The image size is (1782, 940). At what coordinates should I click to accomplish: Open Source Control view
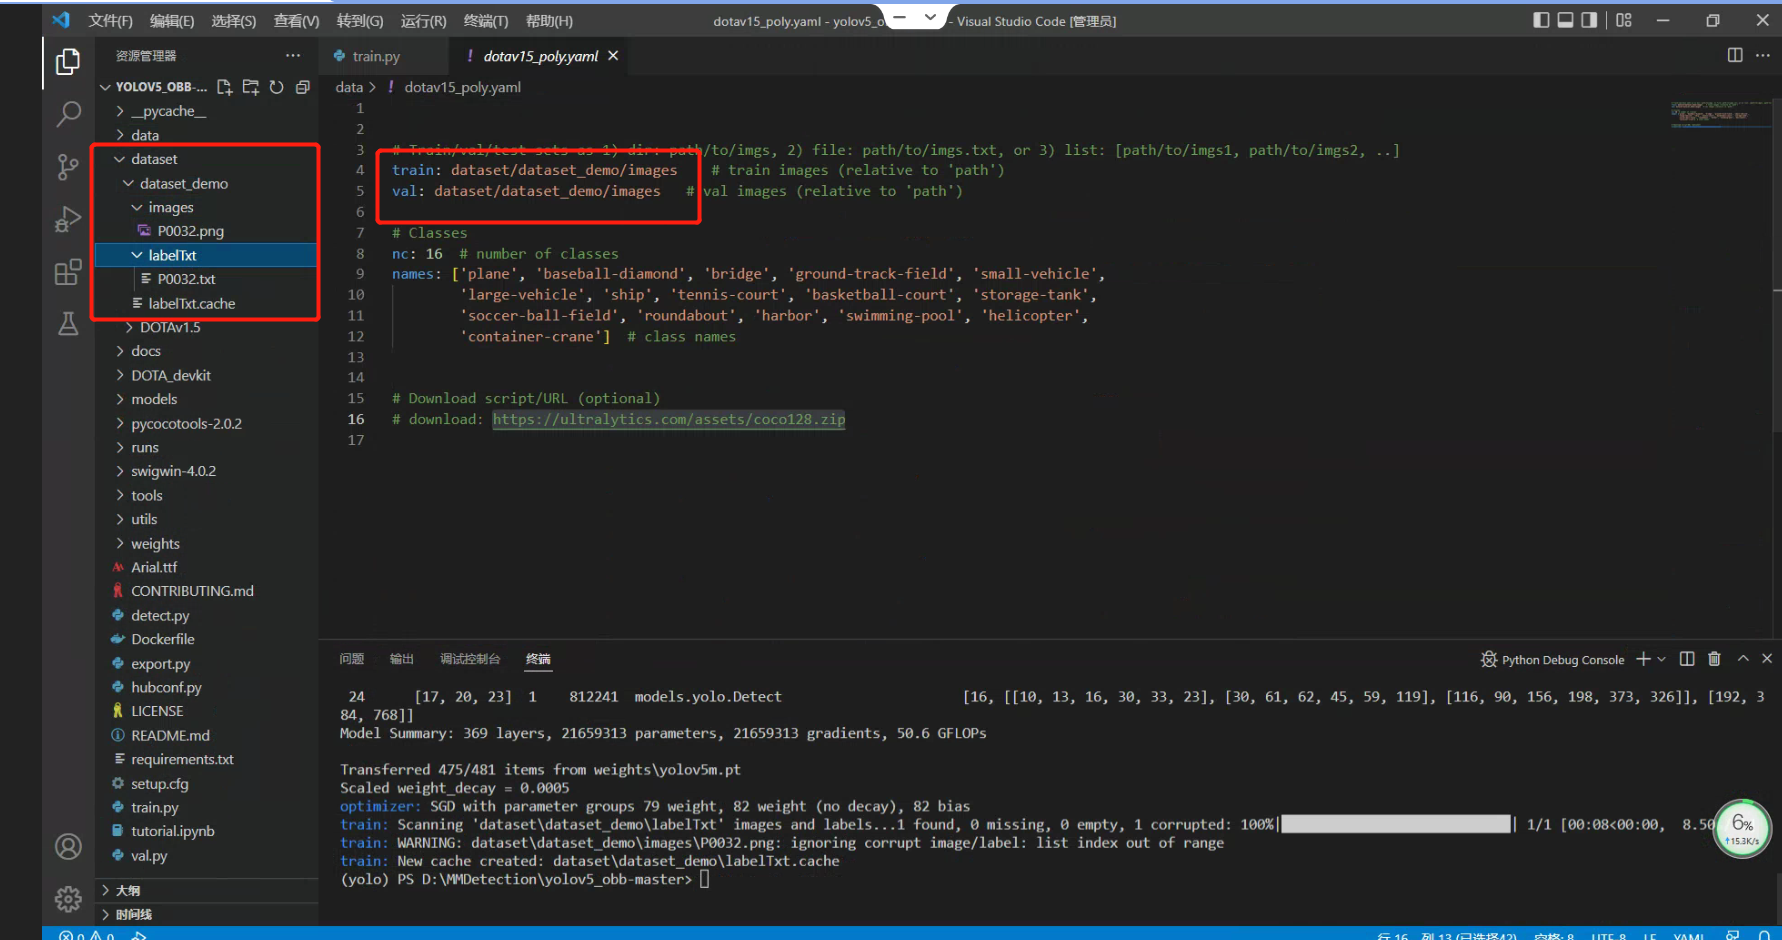click(x=67, y=167)
